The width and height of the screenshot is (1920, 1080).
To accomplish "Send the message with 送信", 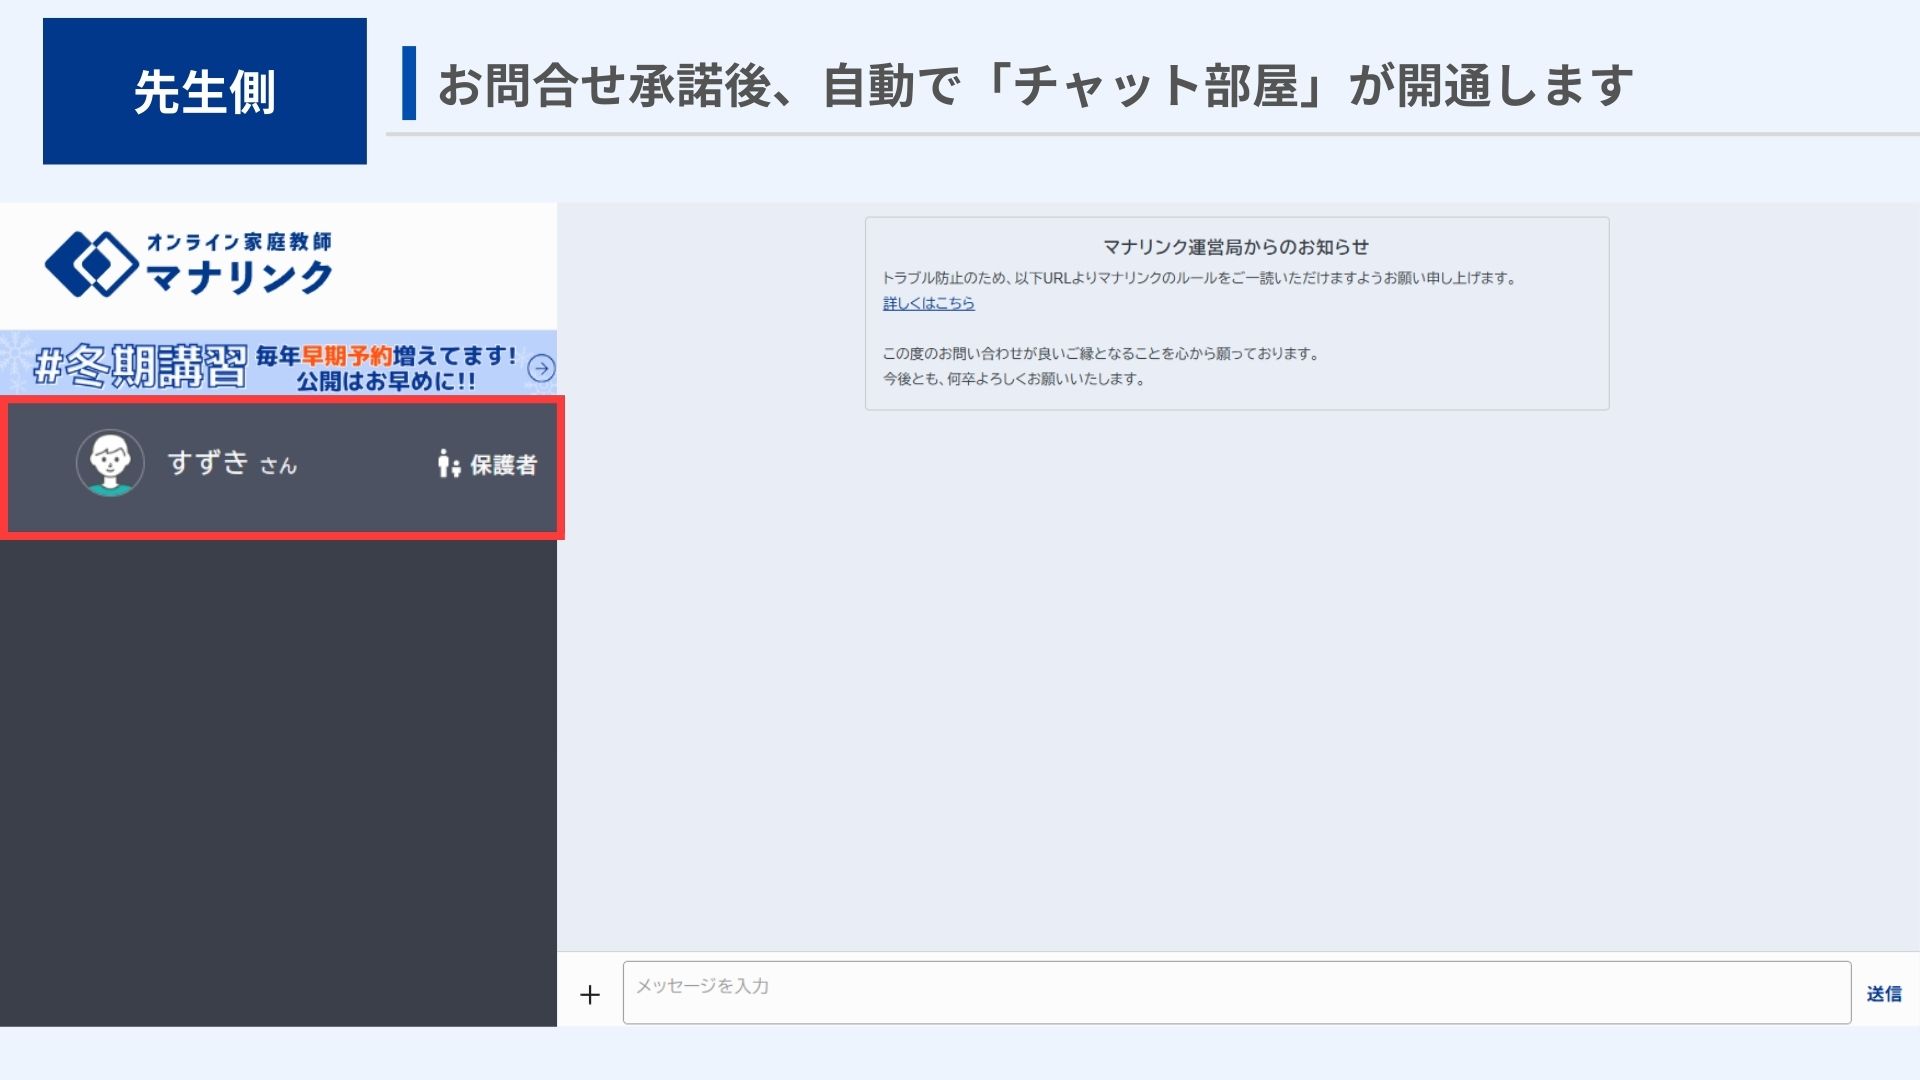I will coord(1884,993).
